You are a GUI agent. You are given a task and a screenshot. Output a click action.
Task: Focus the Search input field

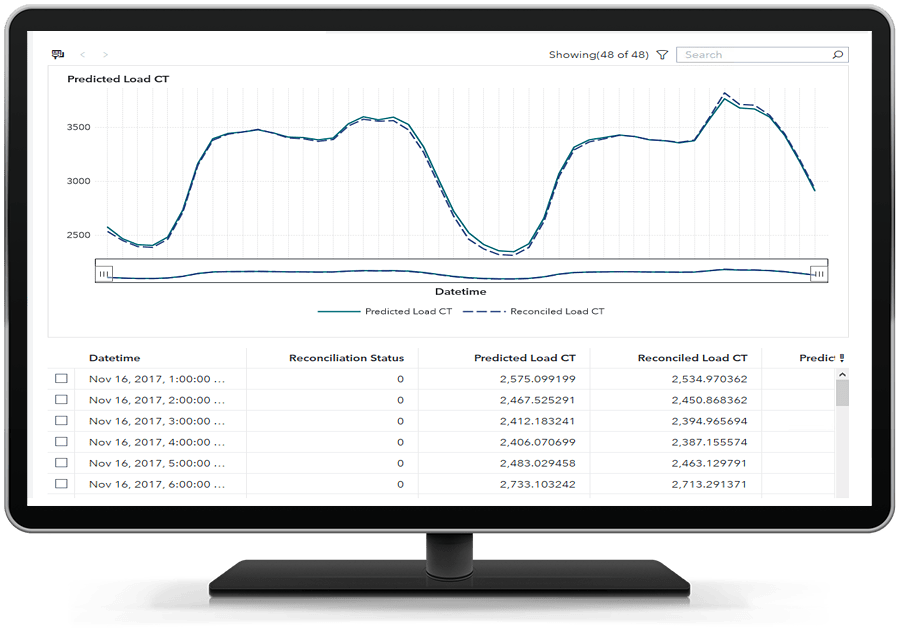click(755, 55)
